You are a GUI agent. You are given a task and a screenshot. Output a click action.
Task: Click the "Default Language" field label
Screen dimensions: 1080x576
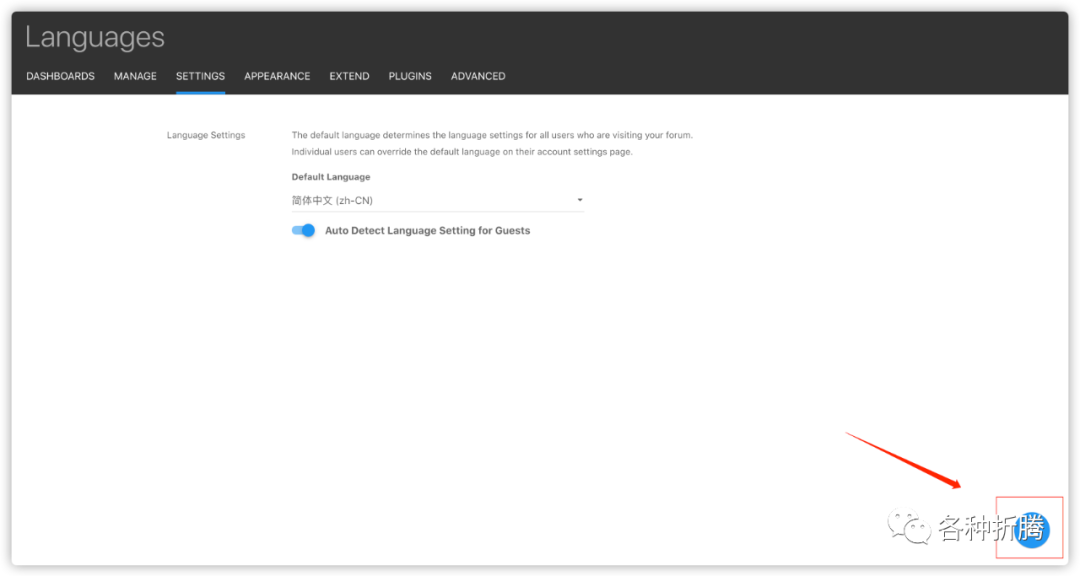(x=331, y=177)
